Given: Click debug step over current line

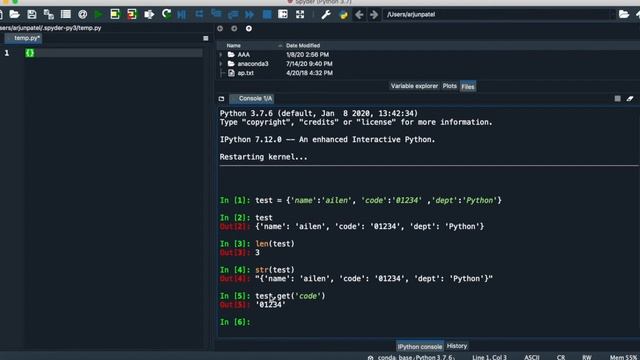Looking at the screenshot, I should 199,15.
